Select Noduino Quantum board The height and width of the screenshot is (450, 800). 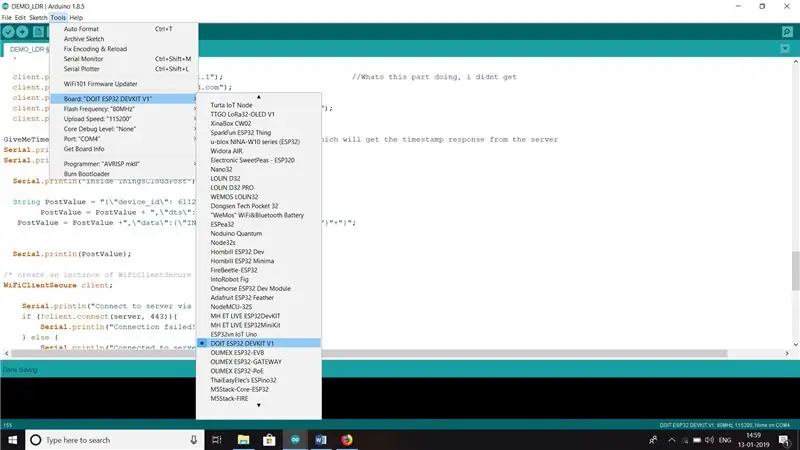pyautogui.click(x=259, y=234)
